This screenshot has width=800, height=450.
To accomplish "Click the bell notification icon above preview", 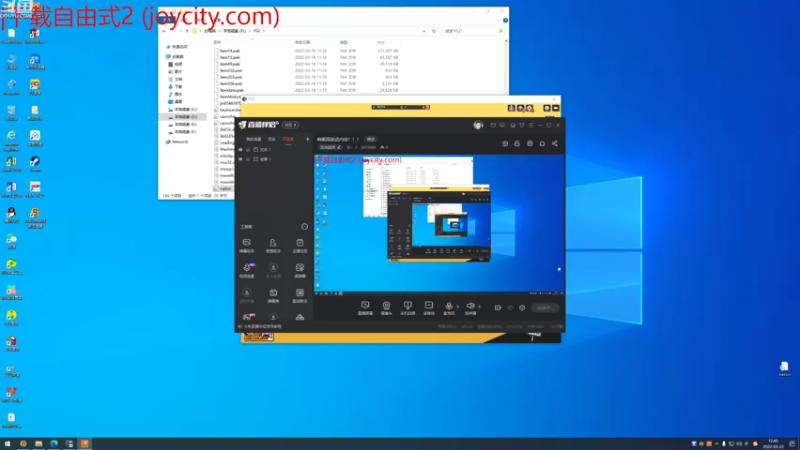I will [542, 143].
